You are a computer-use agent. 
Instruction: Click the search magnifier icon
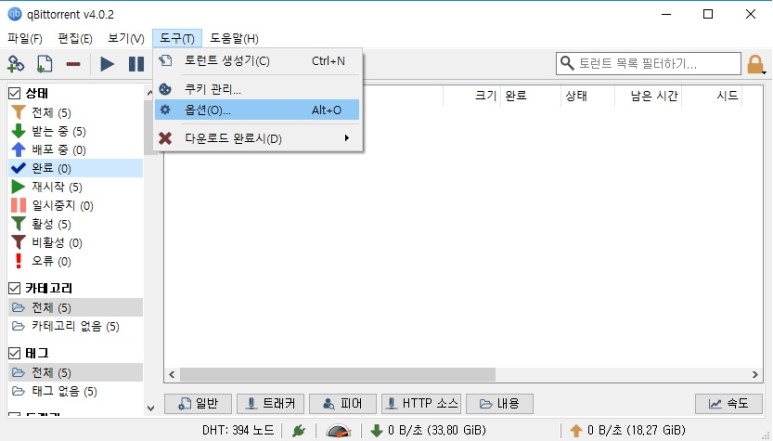coord(567,63)
